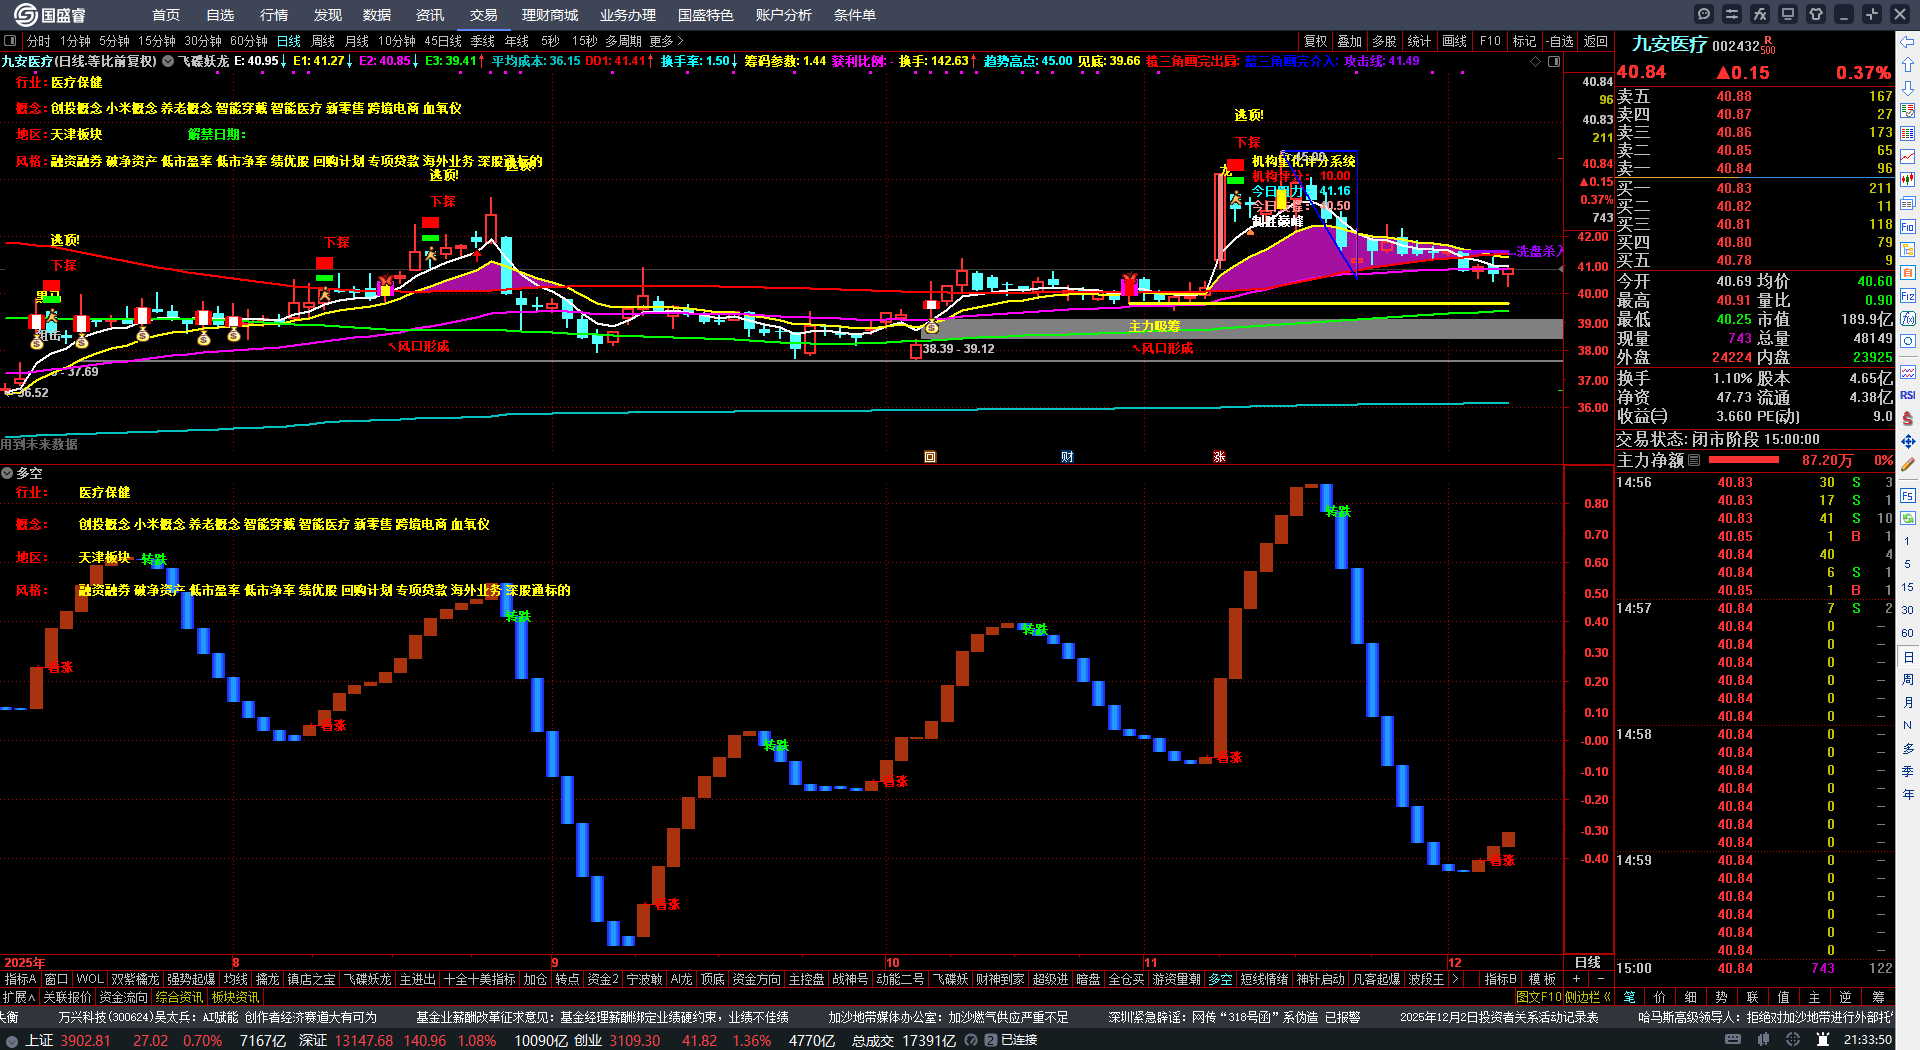
Task: Click the 财 event marker on chart
Action: point(1067,457)
